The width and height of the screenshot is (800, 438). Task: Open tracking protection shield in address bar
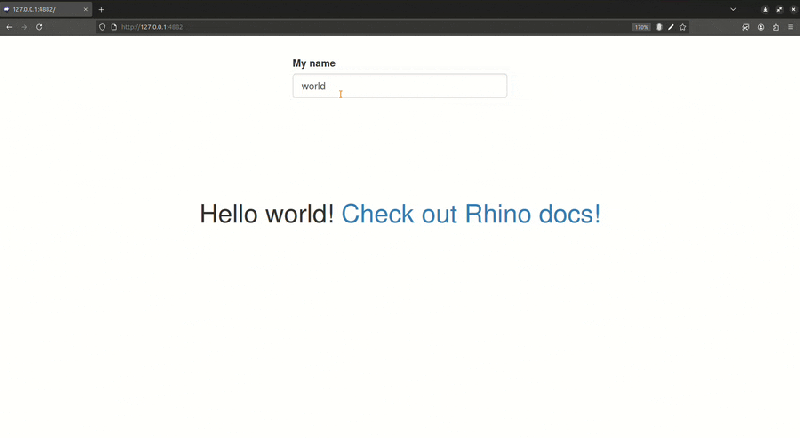point(102,27)
